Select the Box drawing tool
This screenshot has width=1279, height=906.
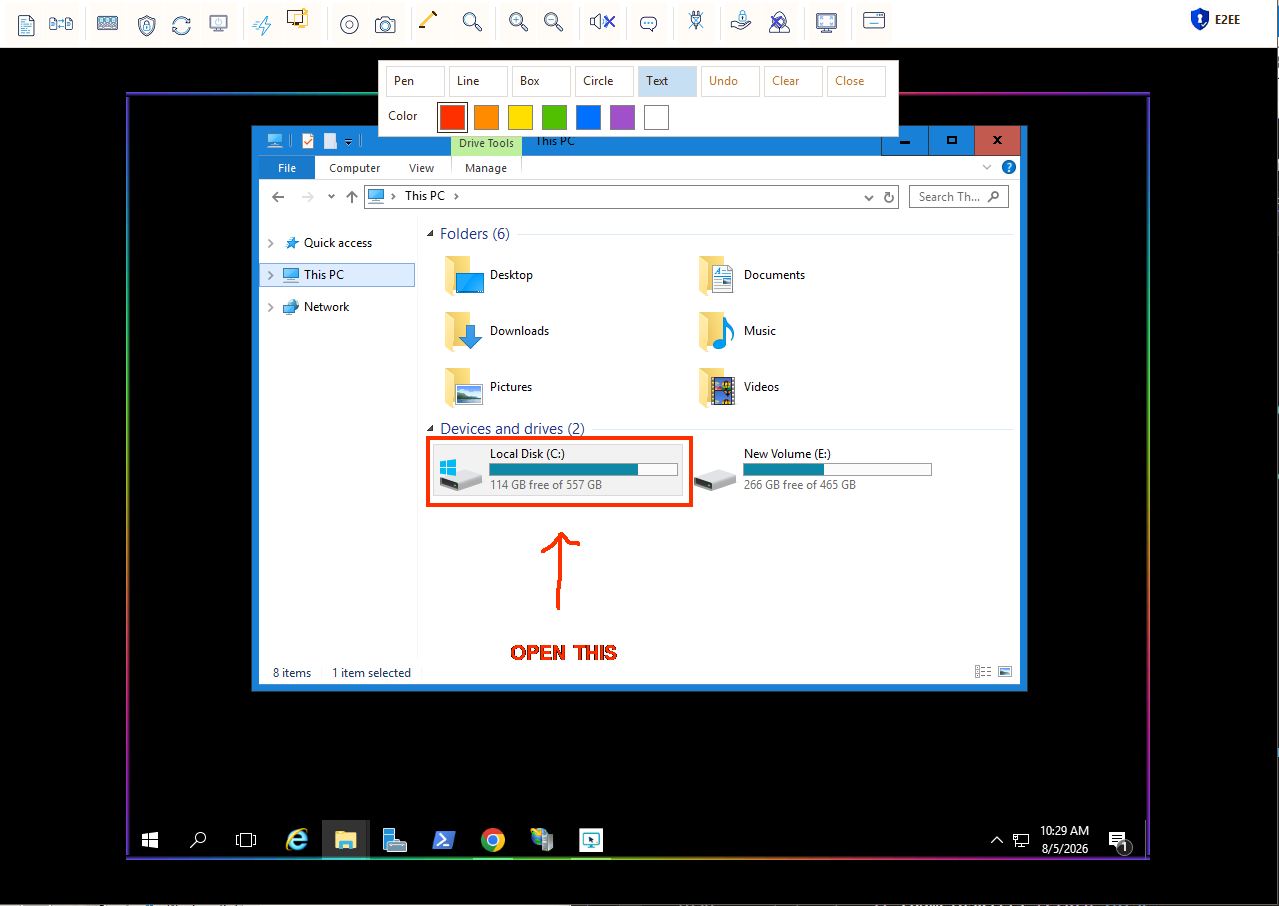(541, 81)
